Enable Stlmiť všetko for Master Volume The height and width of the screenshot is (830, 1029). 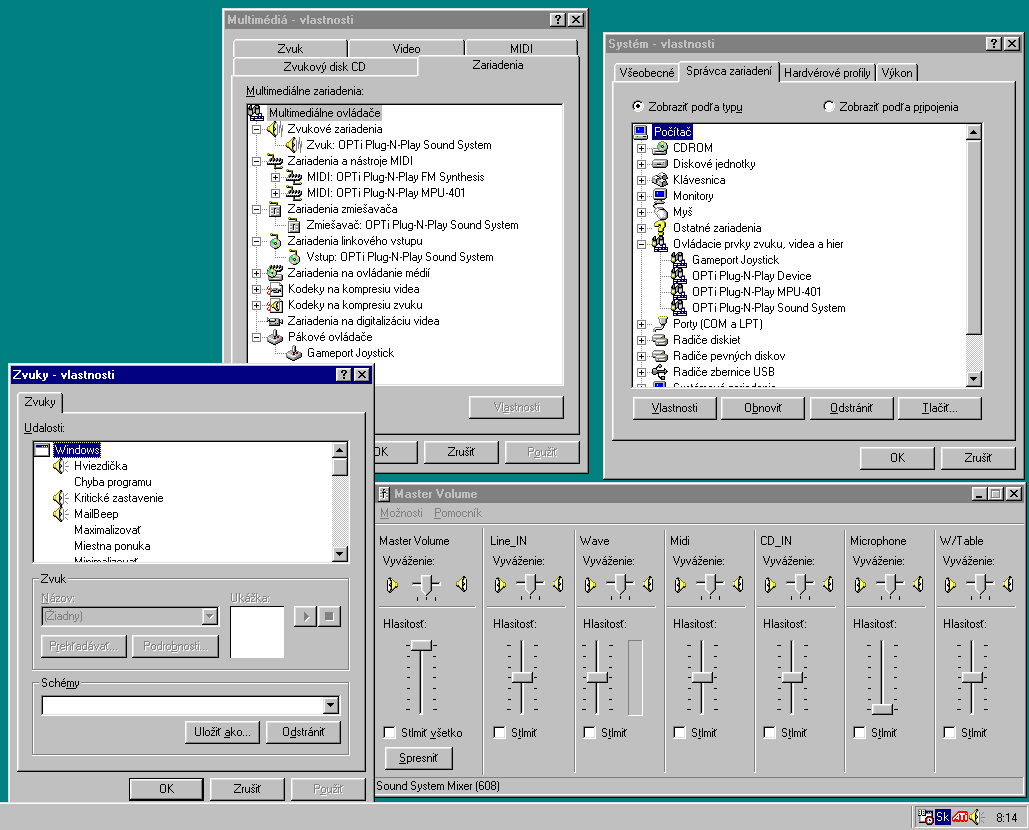pyautogui.click(x=390, y=732)
